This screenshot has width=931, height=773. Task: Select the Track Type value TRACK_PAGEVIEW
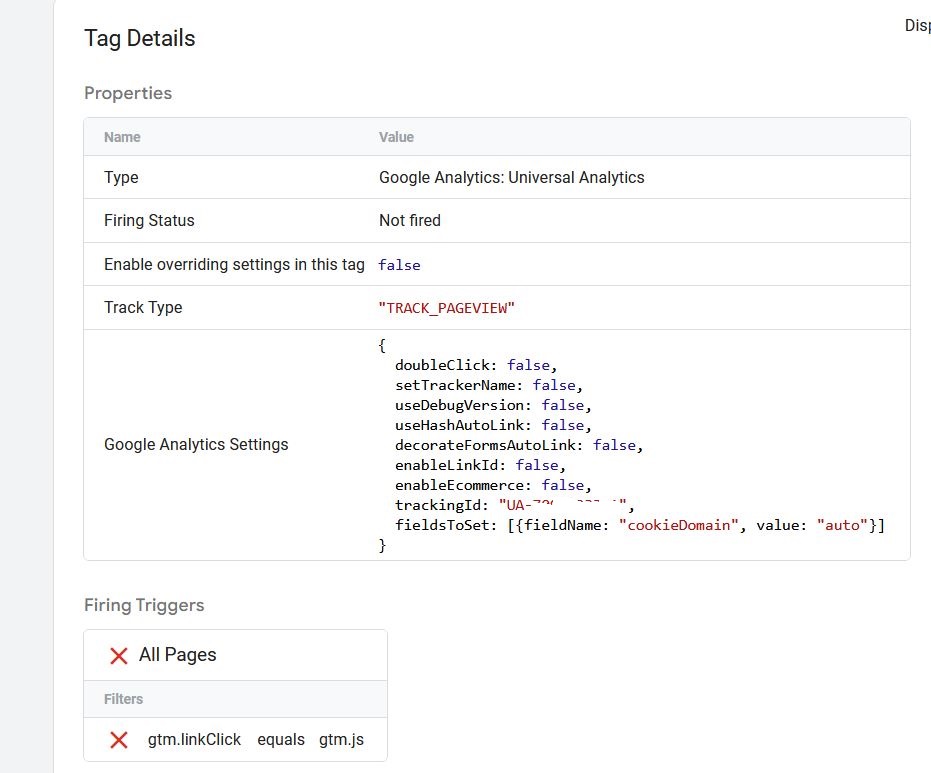tap(447, 307)
